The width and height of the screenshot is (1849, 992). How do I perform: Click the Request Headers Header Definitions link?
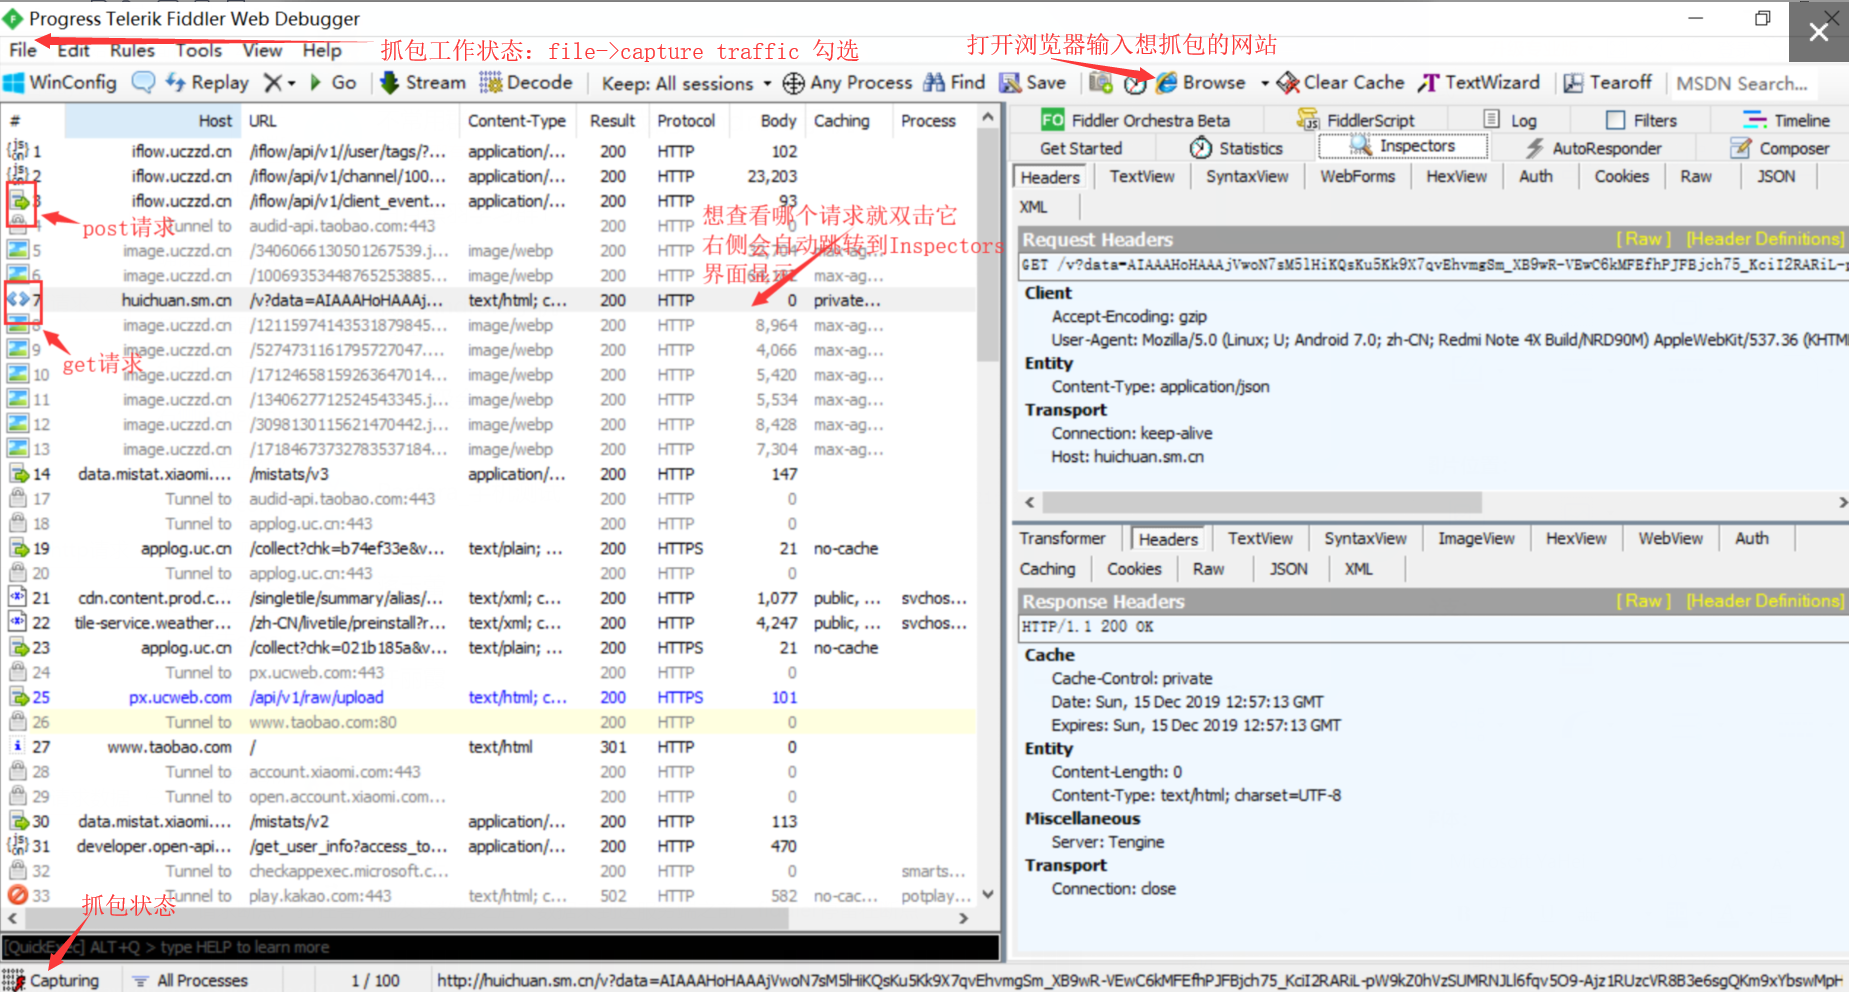1765,239
